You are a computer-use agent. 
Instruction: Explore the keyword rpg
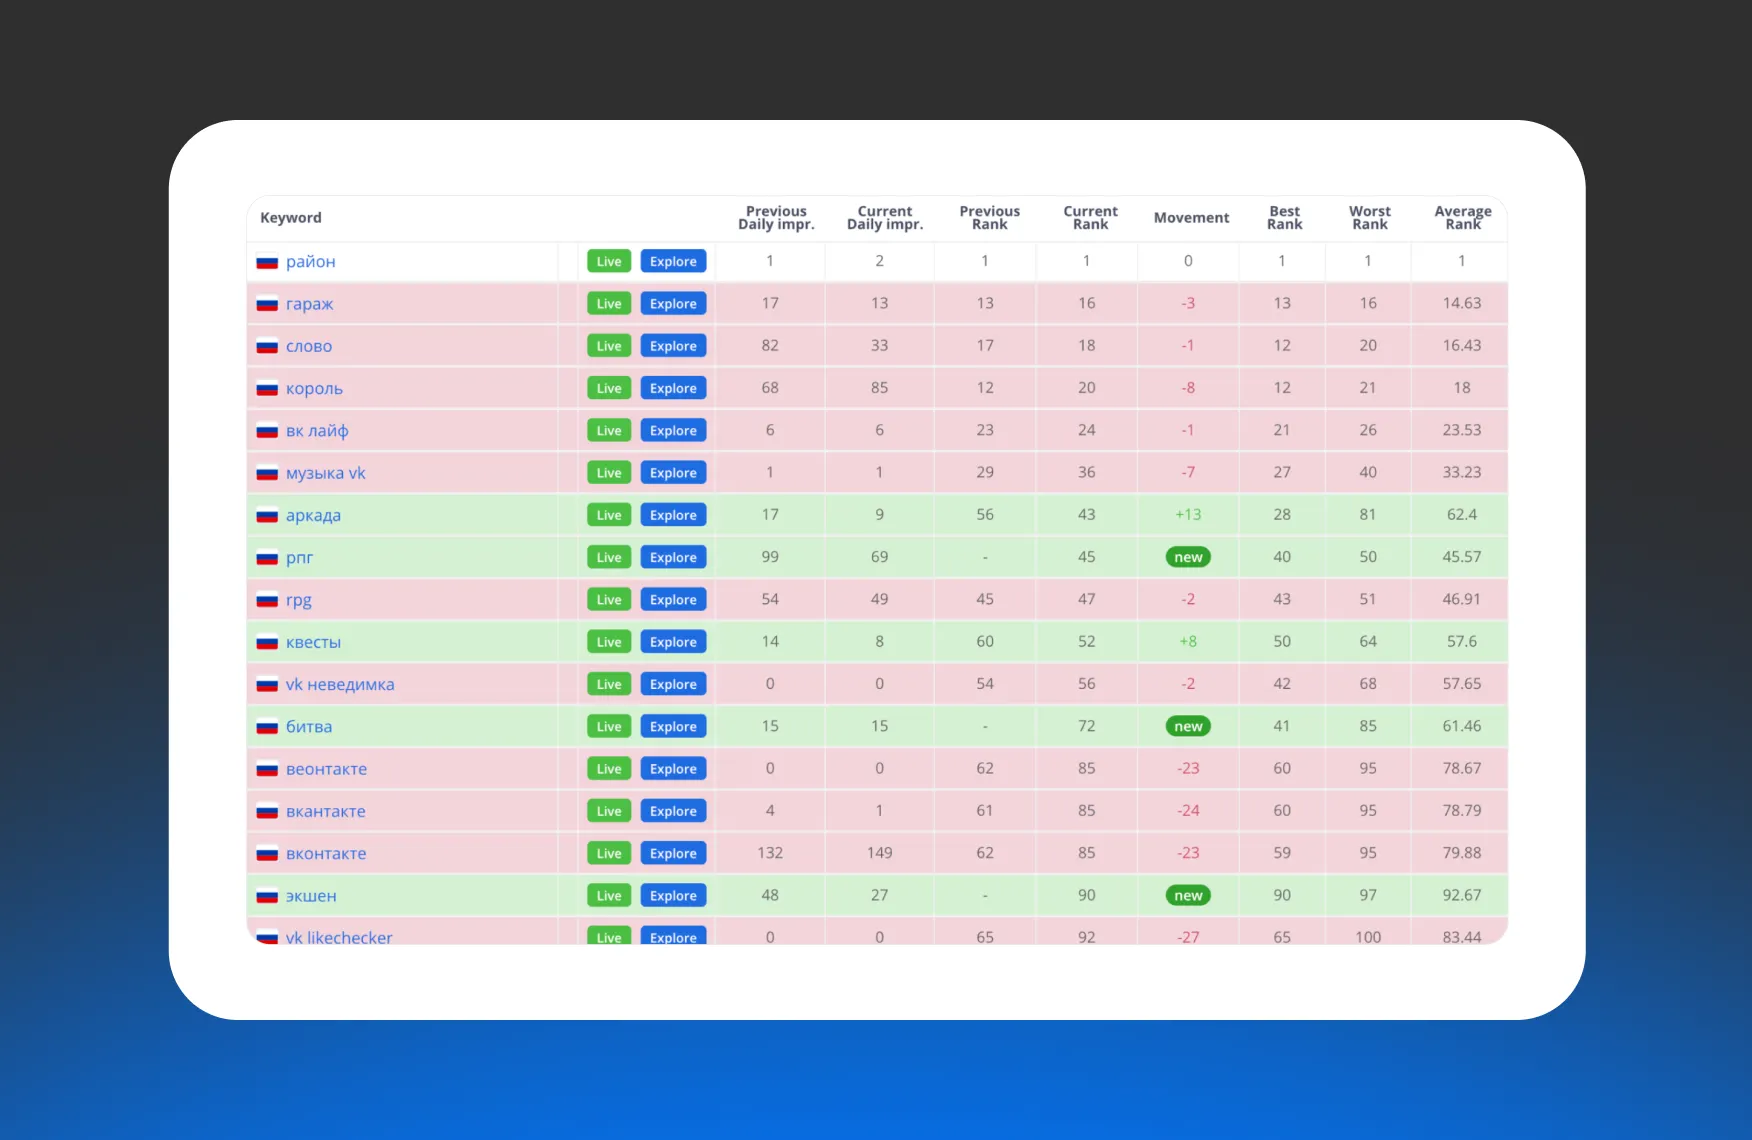click(x=673, y=599)
